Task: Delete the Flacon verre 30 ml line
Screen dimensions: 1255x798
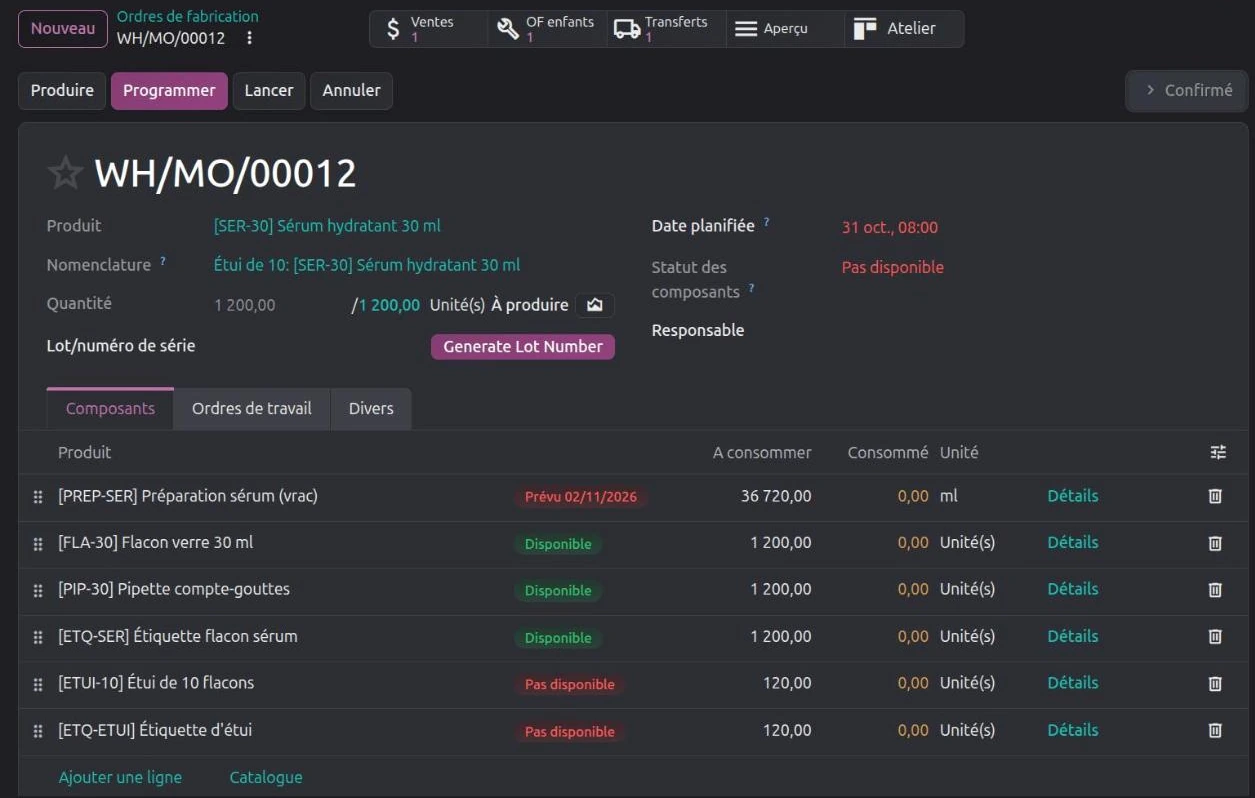Action: click(1215, 543)
